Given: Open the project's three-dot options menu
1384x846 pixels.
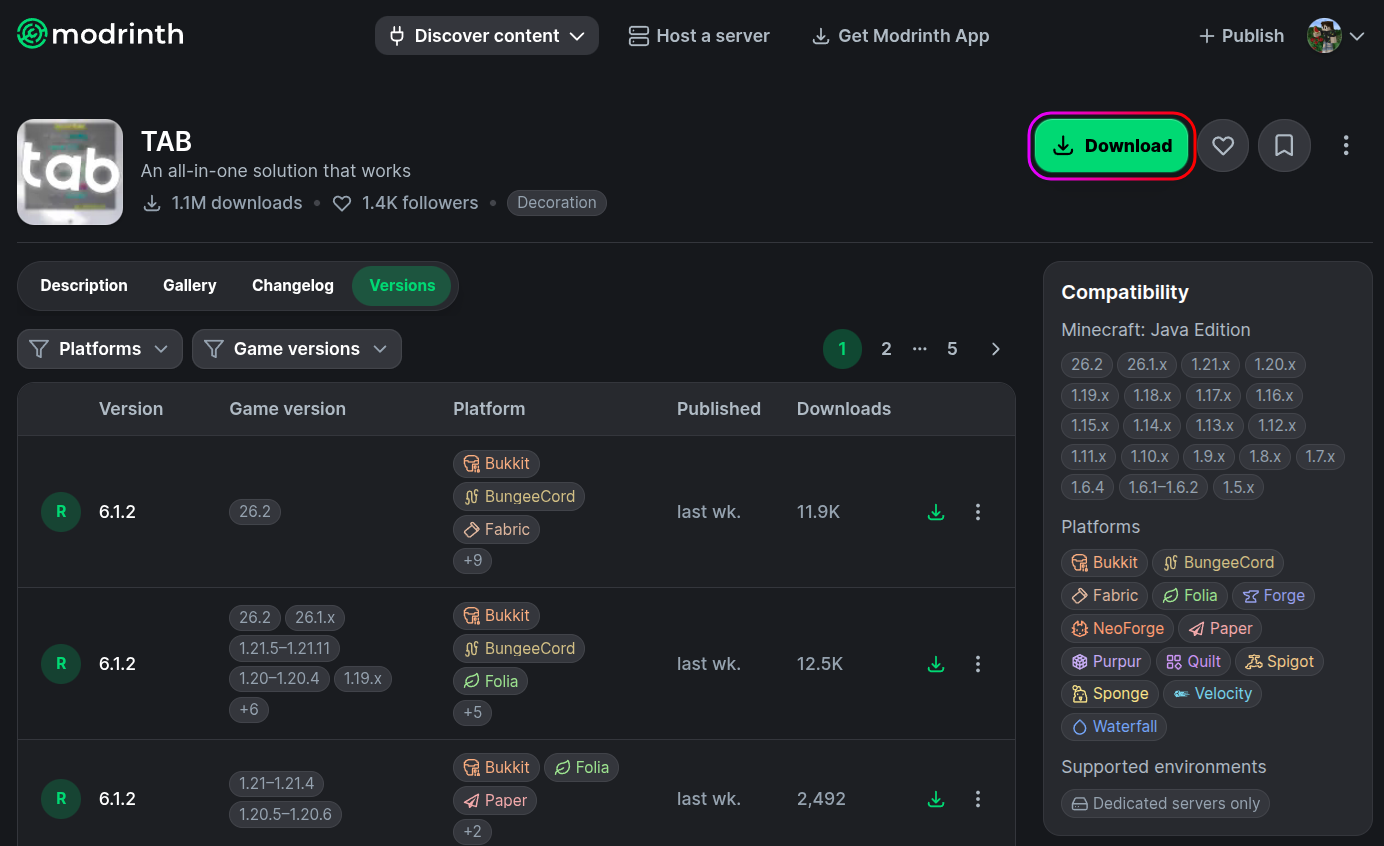Looking at the screenshot, I should pyautogui.click(x=1346, y=146).
